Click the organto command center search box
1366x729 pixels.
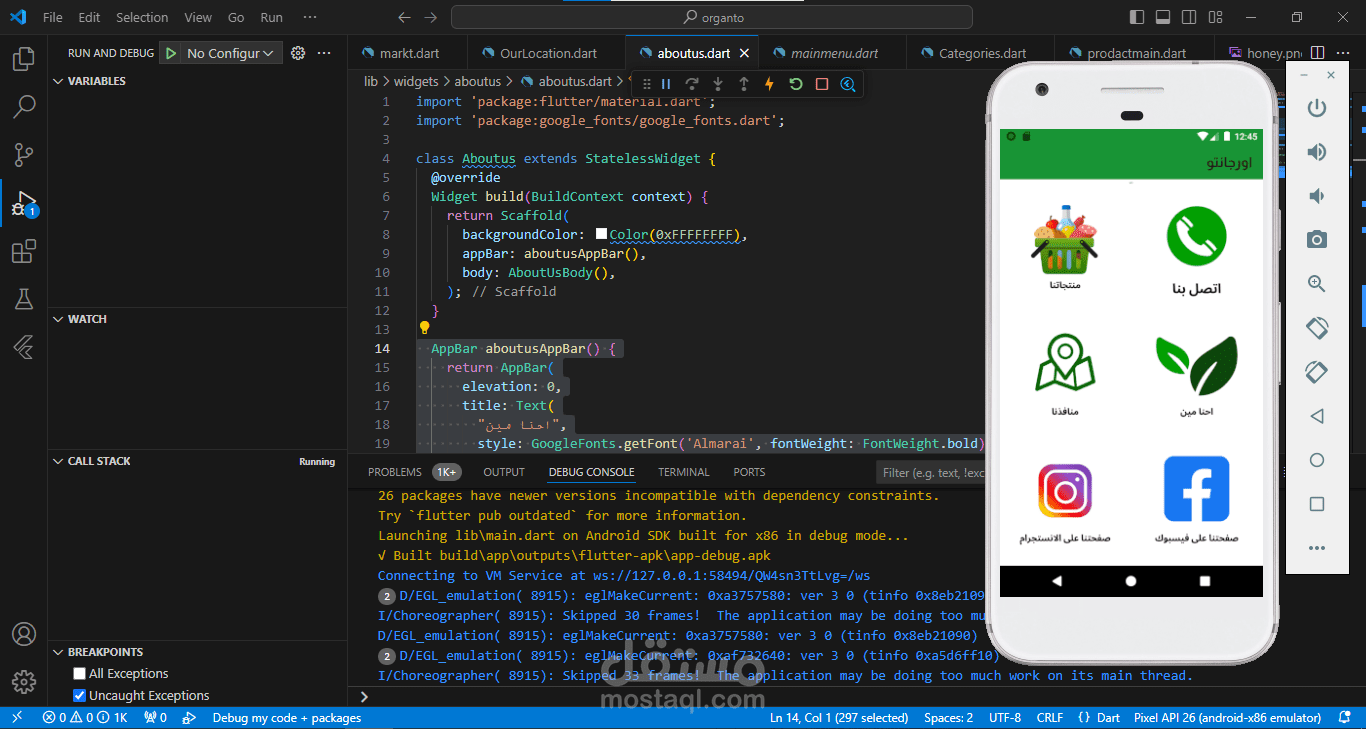(x=712, y=17)
